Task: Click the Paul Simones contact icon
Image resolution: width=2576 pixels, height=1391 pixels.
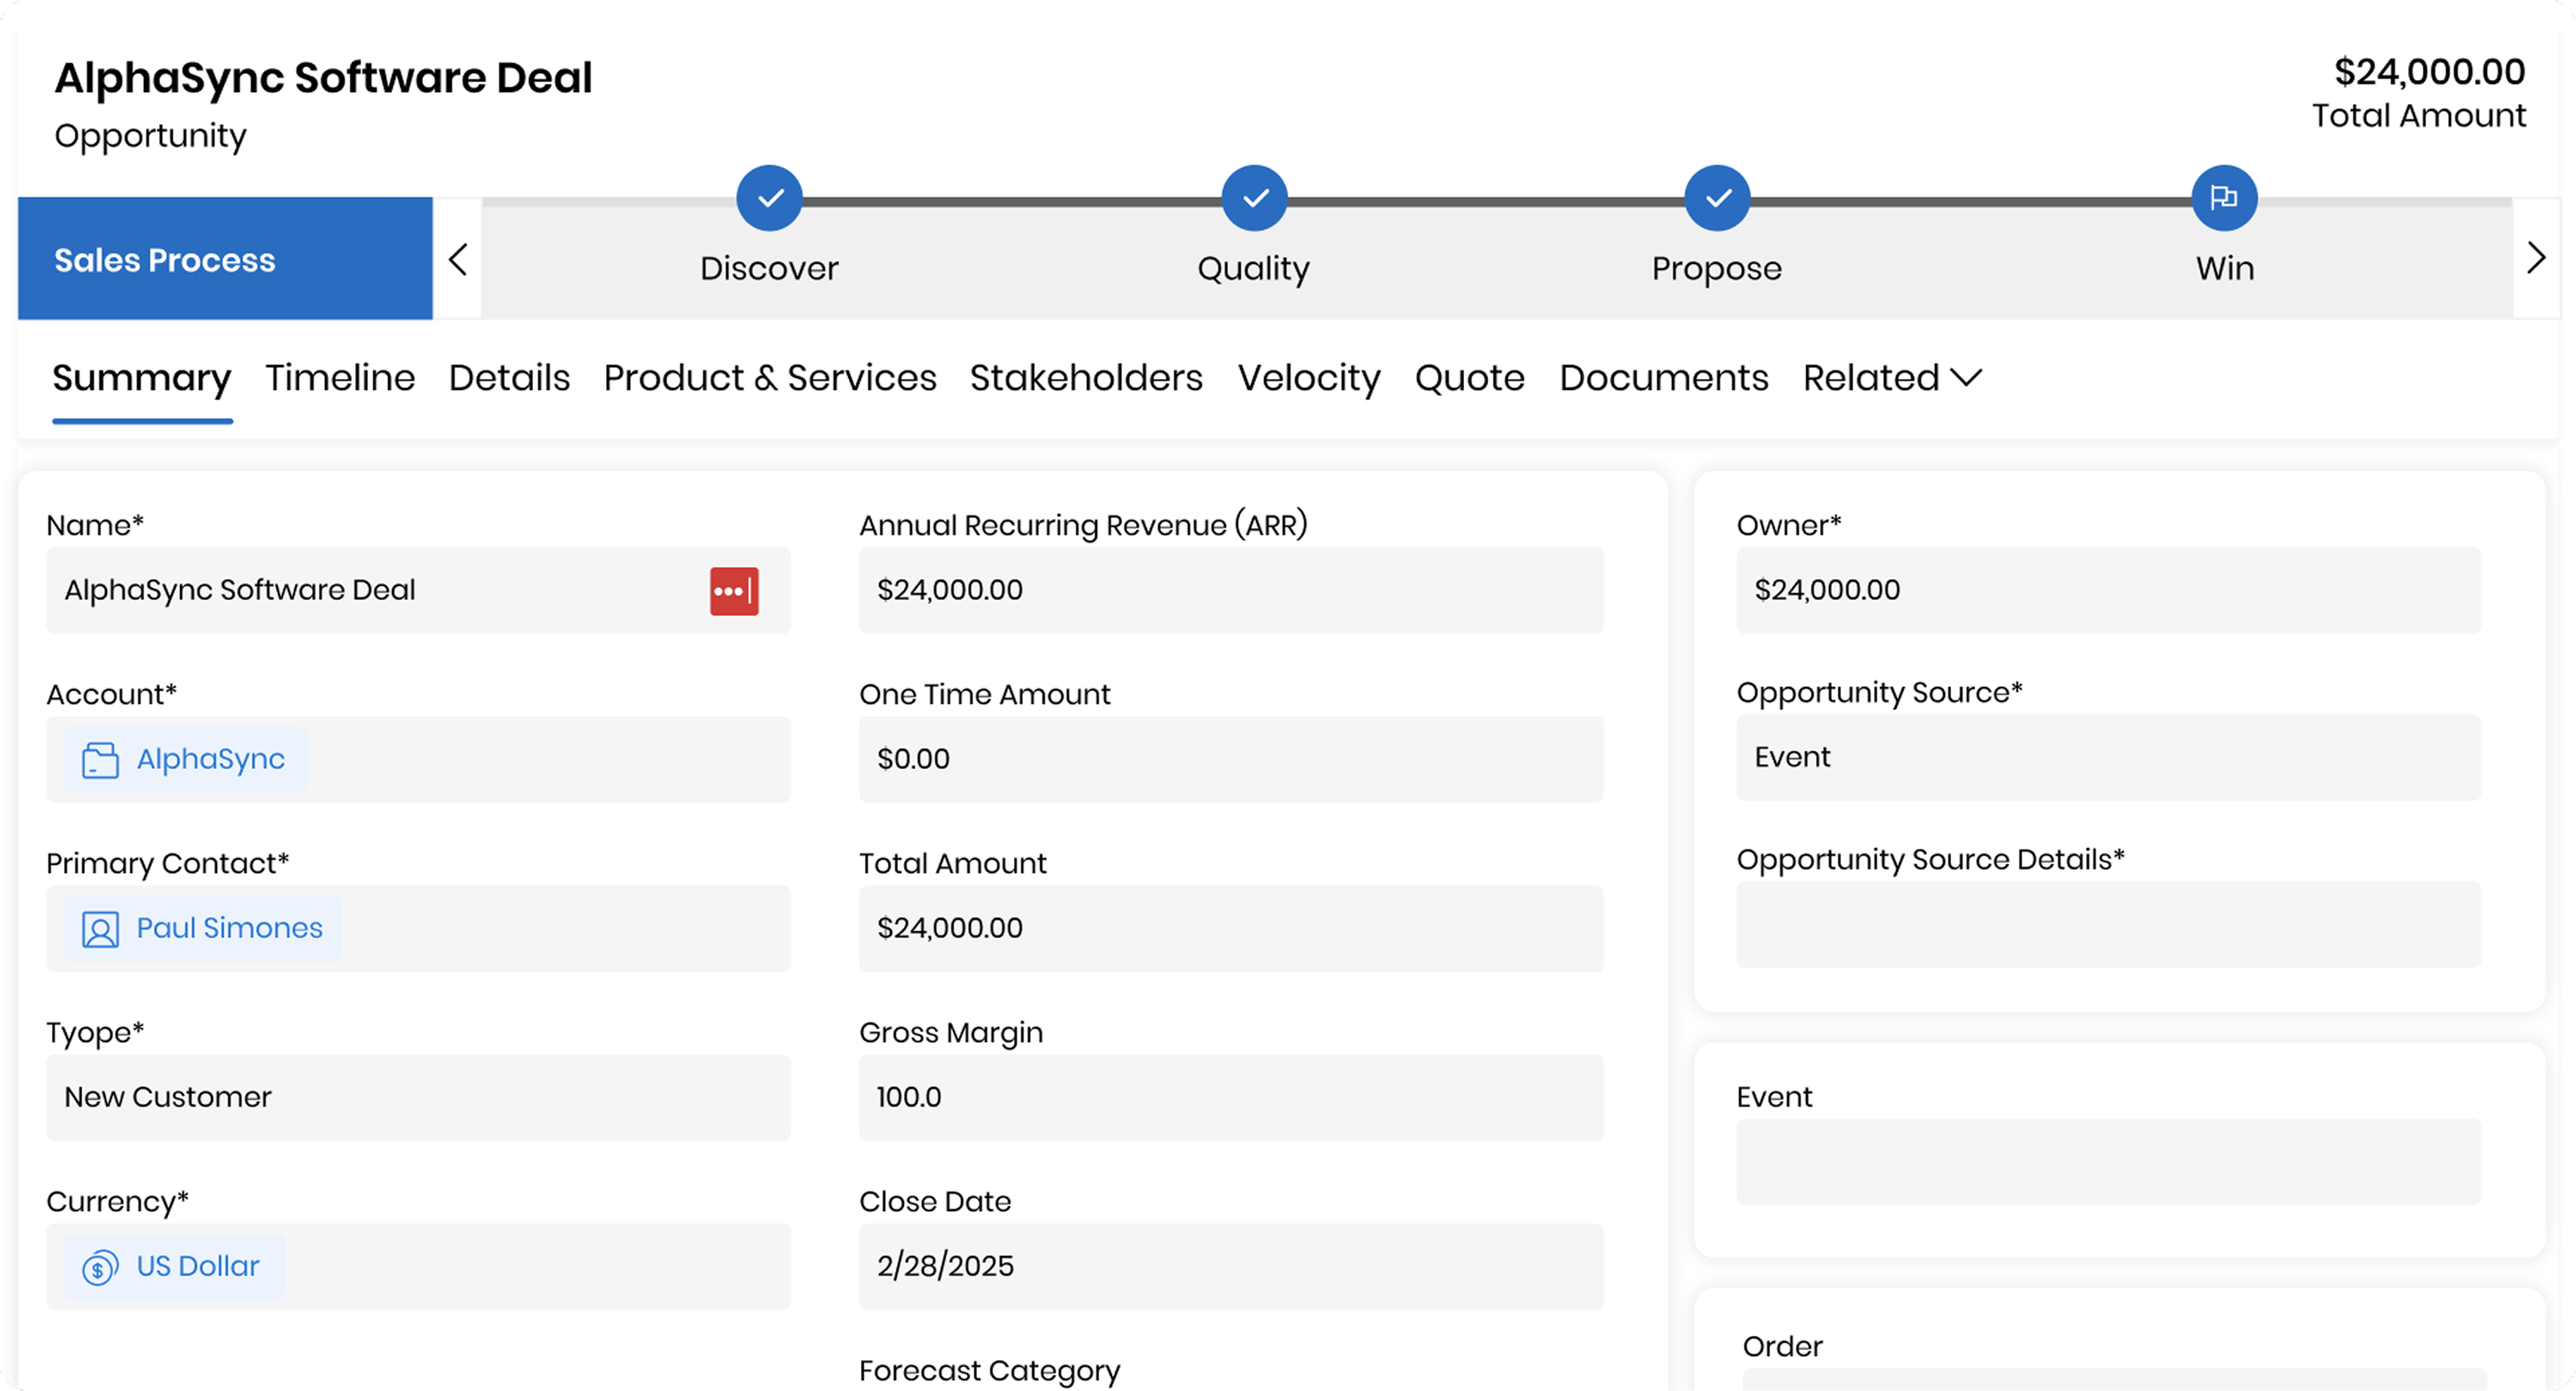Action: (100, 929)
